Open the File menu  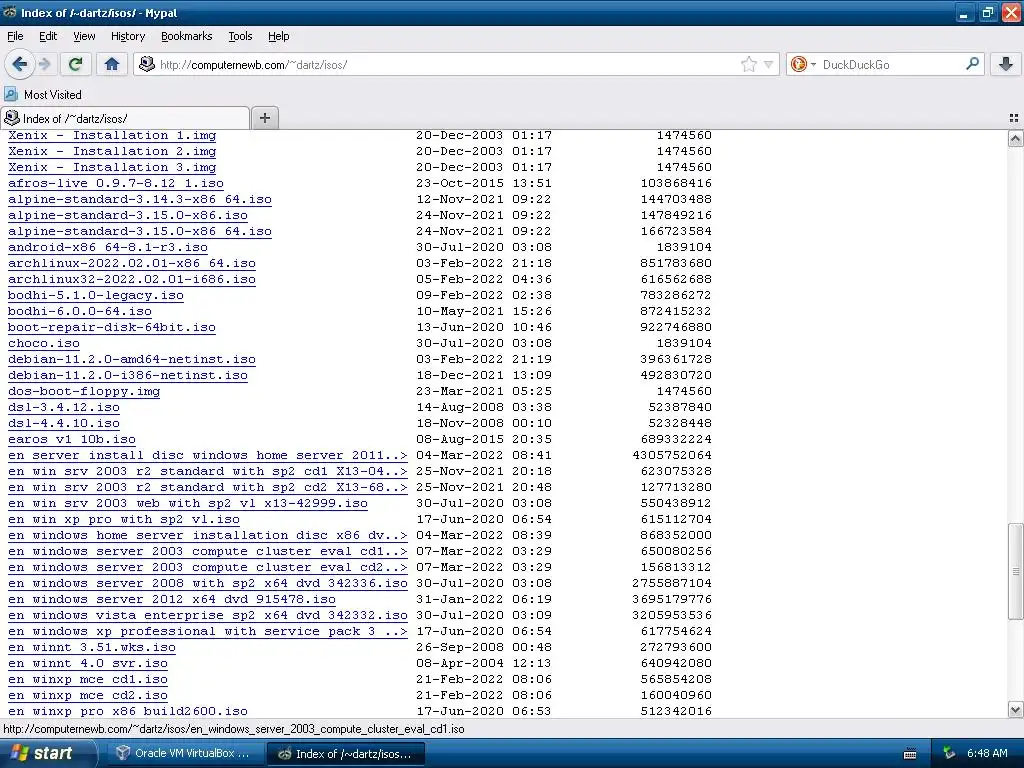coord(15,37)
